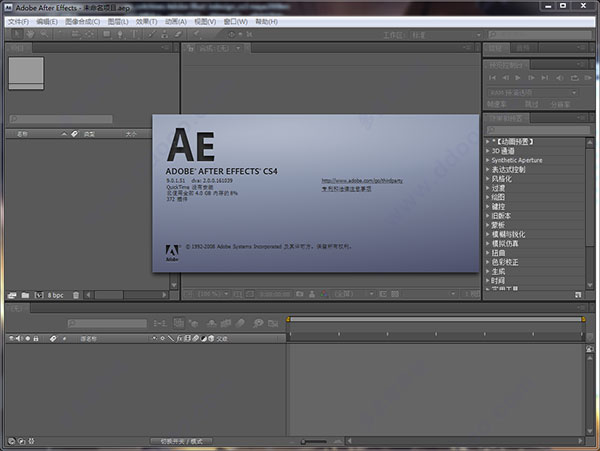Open the legal notices link on splash
The height and width of the screenshot is (451, 600).
(x=346, y=189)
